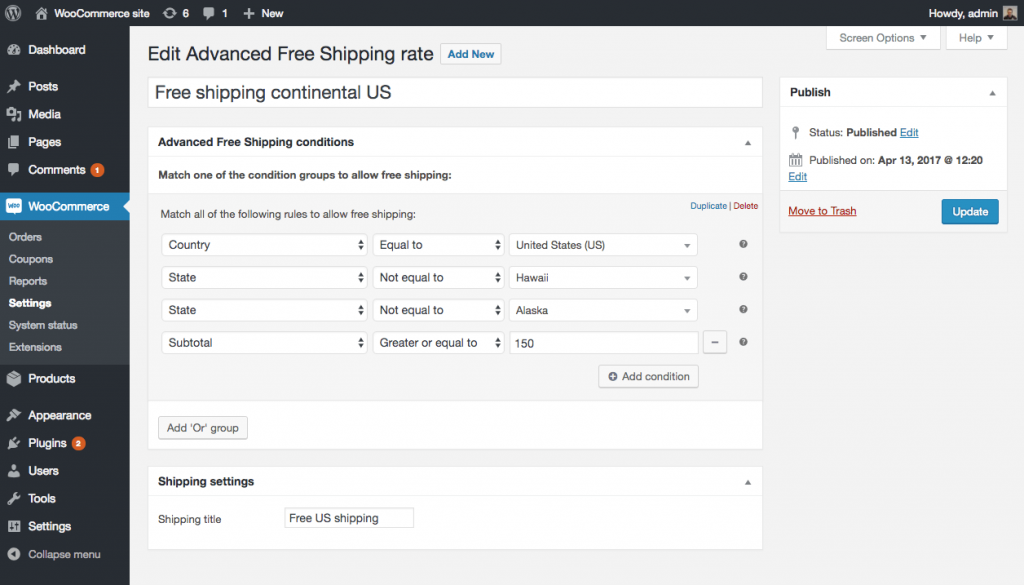This screenshot has width=1024, height=585.
Task: Click the Update button to save the rate
Action: pos(969,211)
